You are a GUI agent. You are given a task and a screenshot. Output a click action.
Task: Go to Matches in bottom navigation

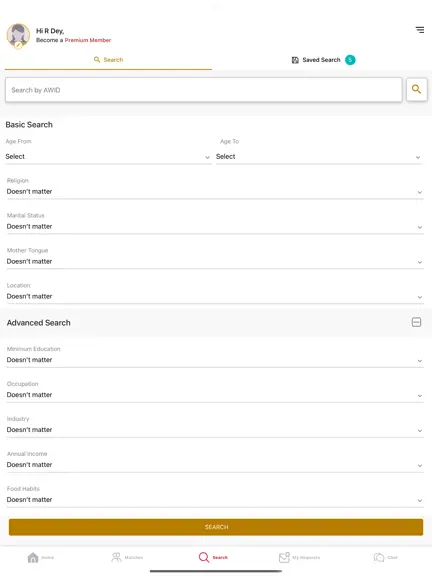[x=127, y=557]
